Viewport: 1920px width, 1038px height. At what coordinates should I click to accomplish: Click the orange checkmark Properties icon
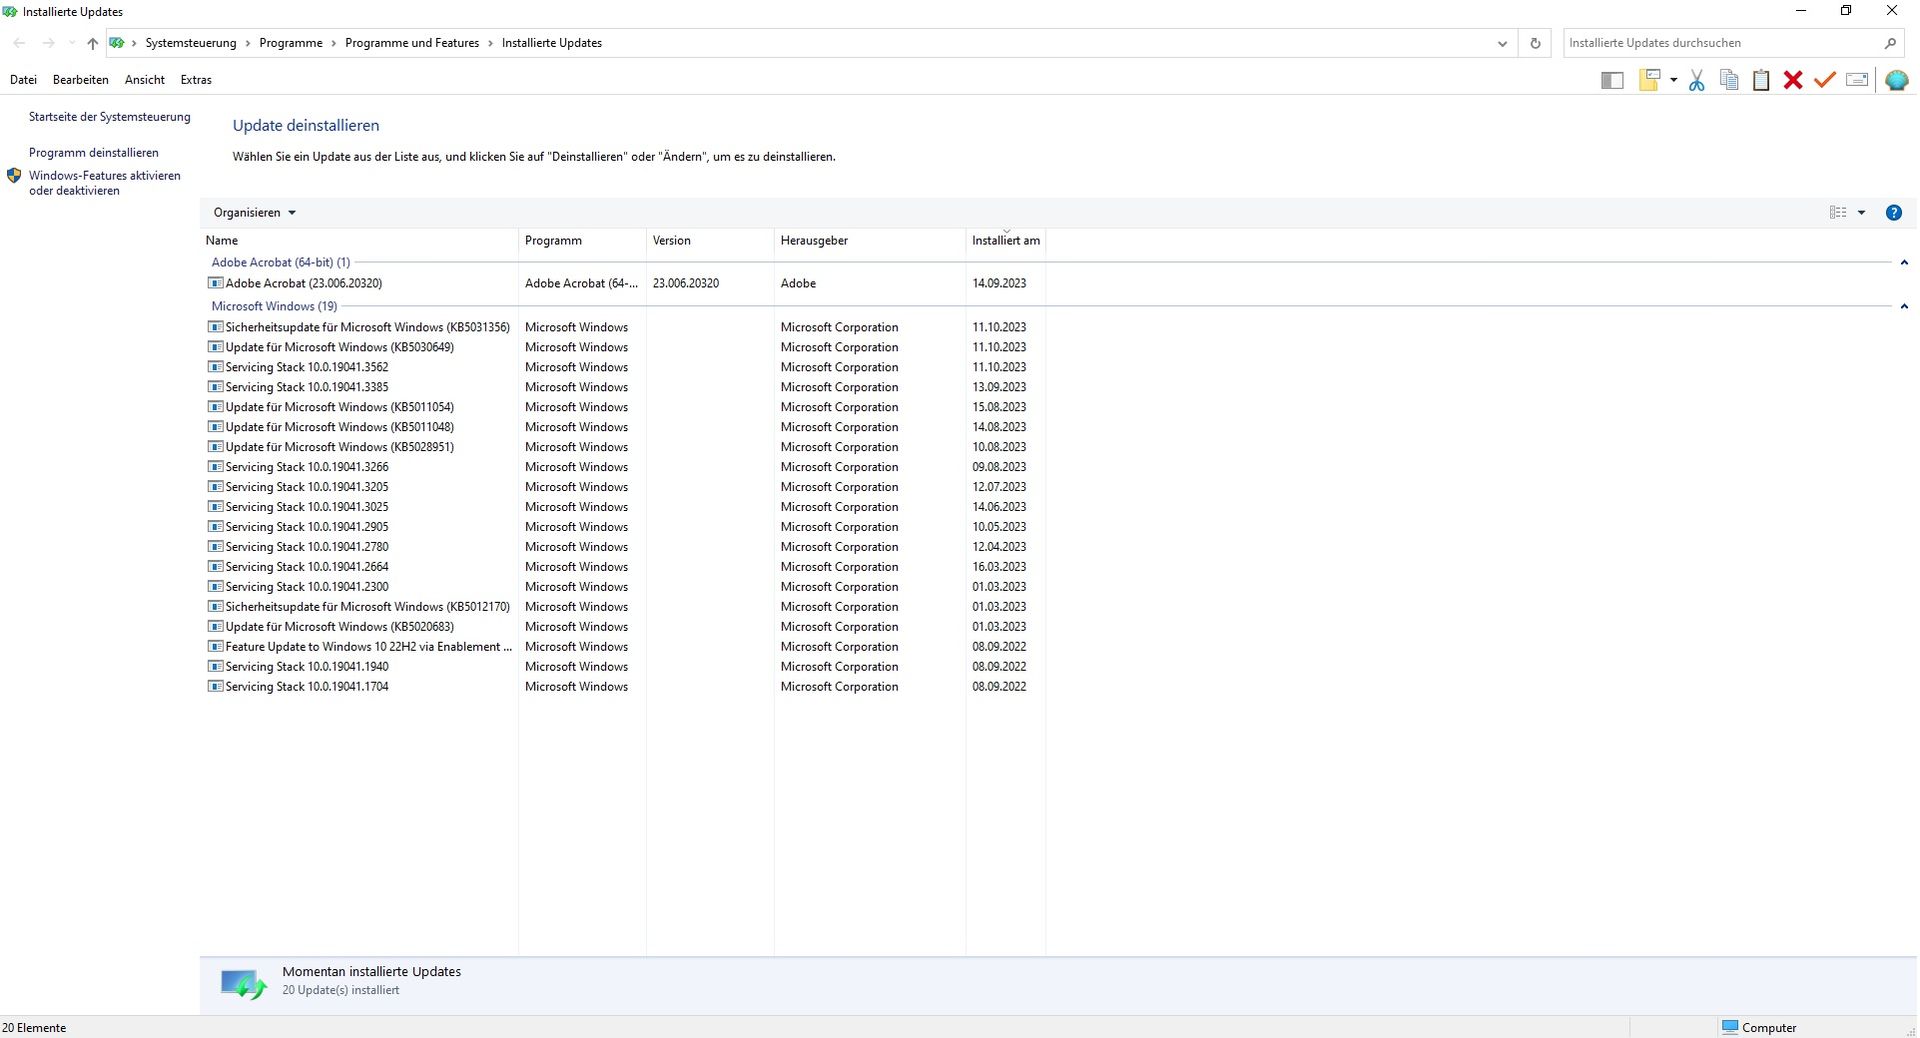point(1825,81)
